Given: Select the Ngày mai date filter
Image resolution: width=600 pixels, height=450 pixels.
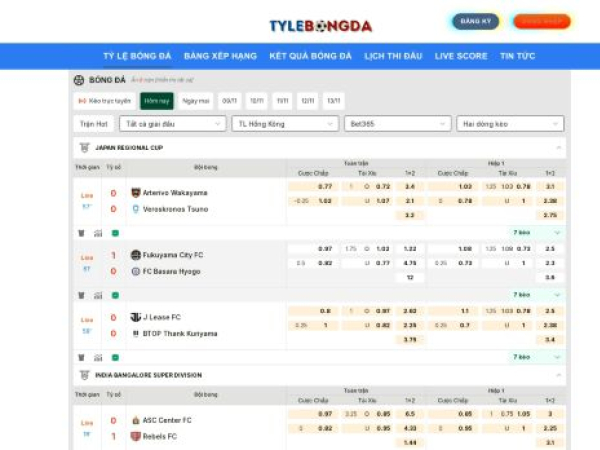Looking at the screenshot, I should (196, 101).
